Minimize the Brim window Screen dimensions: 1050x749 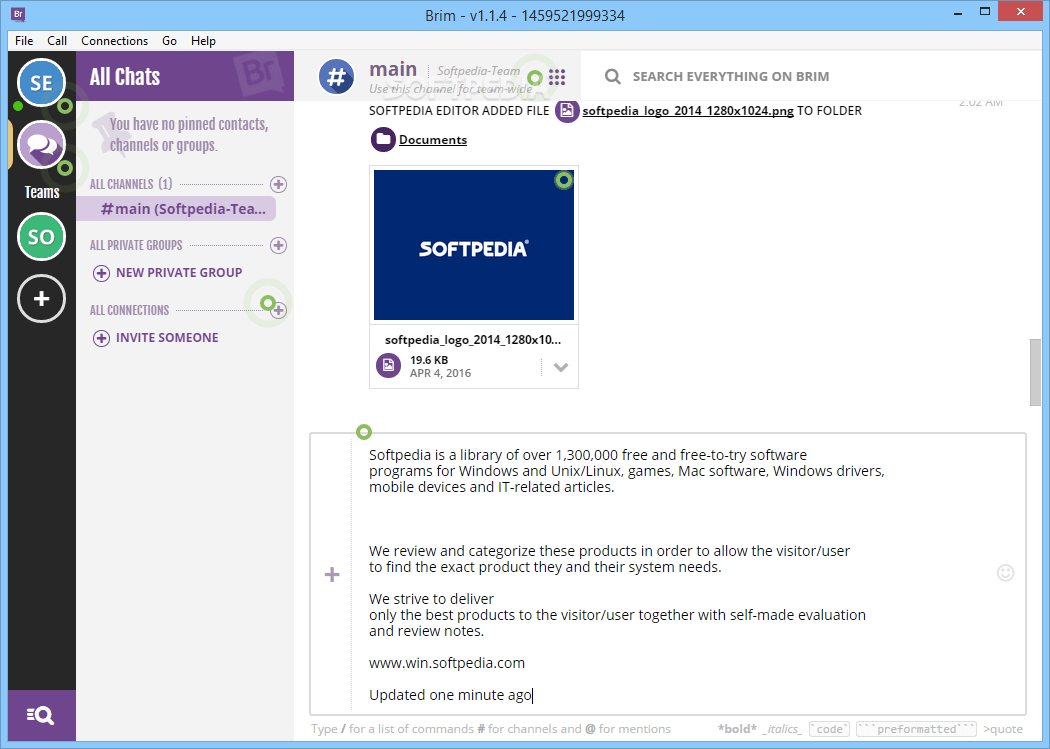tap(958, 12)
